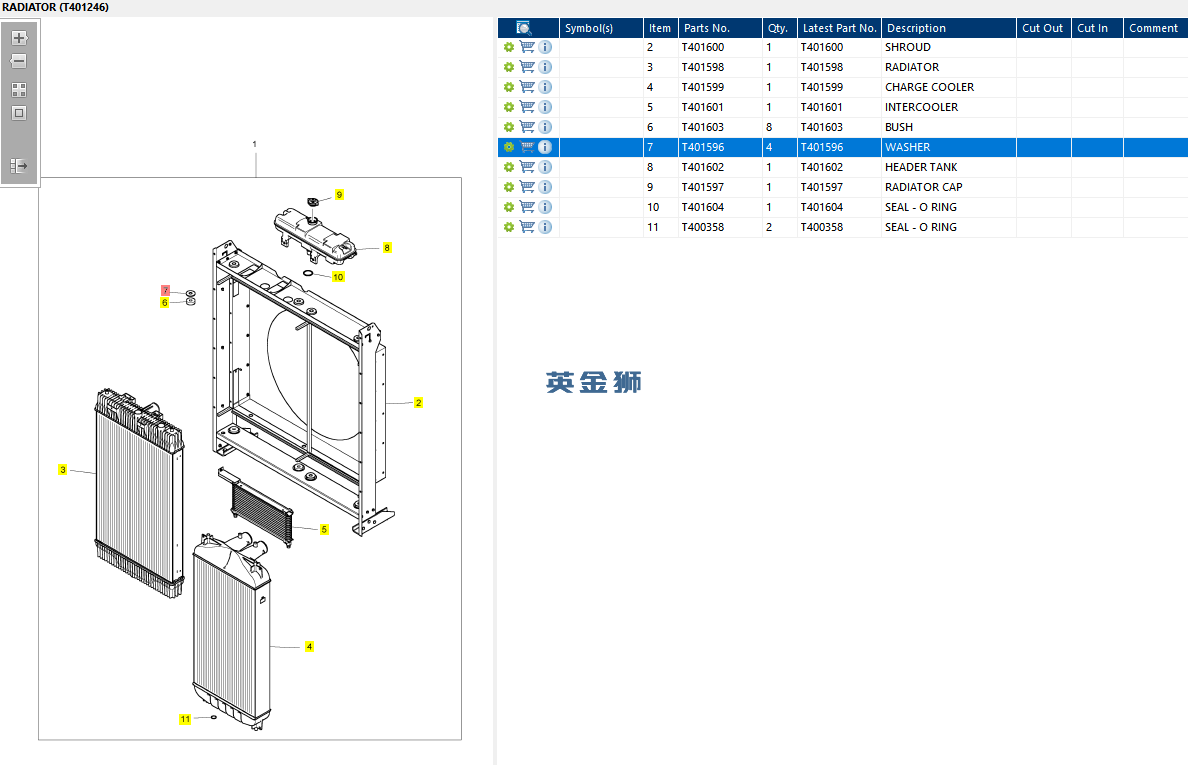This screenshot has height=765, width=1188.
Task: Sort by Item column header
Action: (x=660, y=28)
